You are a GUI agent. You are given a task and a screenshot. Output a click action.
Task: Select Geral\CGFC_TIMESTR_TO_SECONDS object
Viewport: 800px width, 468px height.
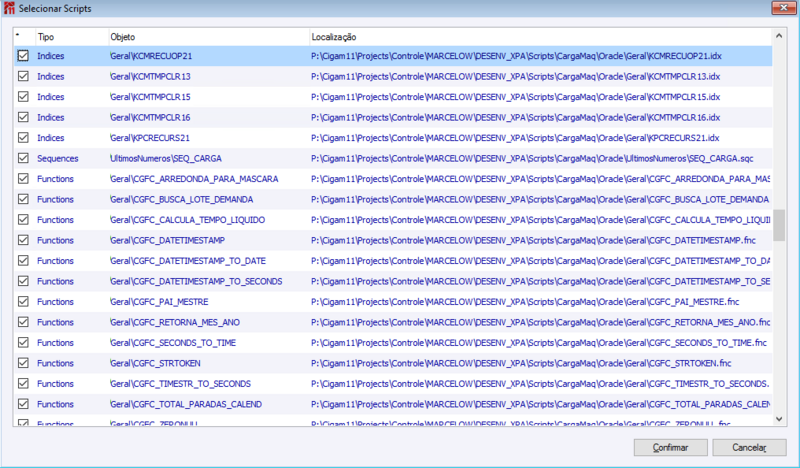click(x=181, y=383)
